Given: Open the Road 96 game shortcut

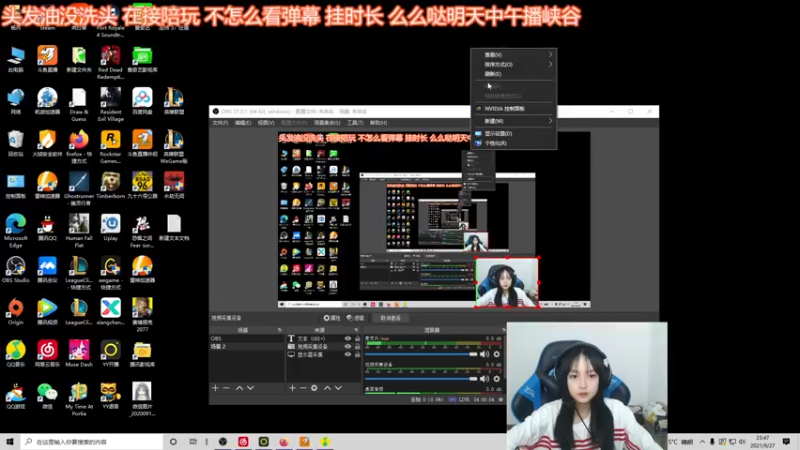Looking at the screenshot, I should [142, 185].
